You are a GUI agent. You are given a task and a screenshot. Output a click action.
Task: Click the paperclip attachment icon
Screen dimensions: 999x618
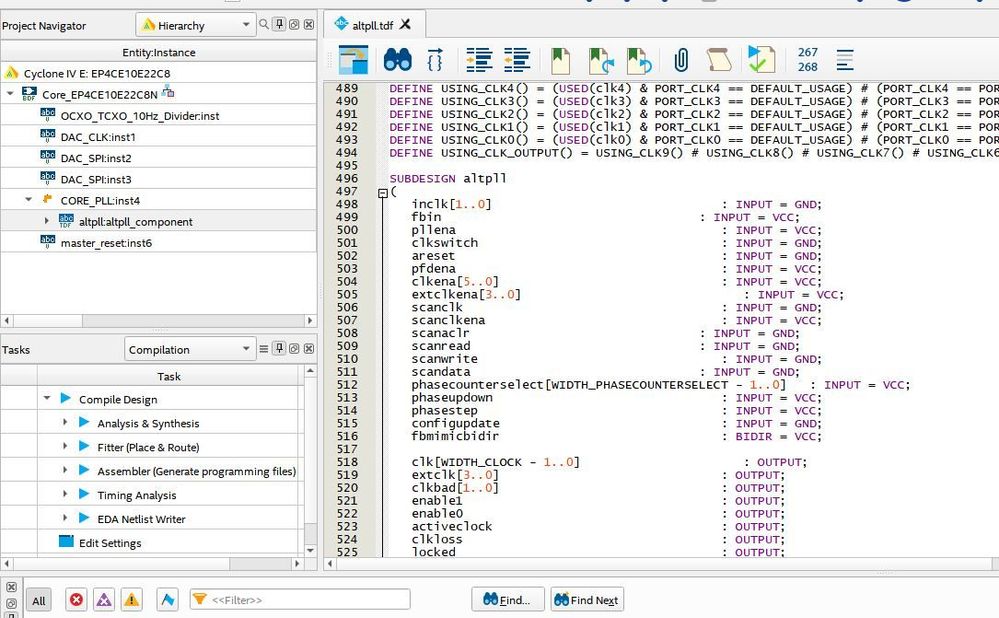[680, 60]
